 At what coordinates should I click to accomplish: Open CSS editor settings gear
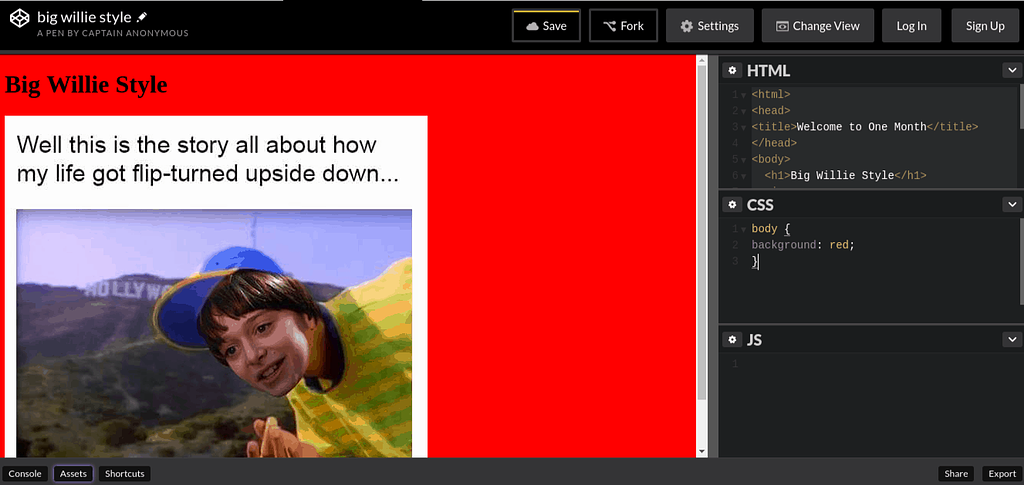click(732, 205)
